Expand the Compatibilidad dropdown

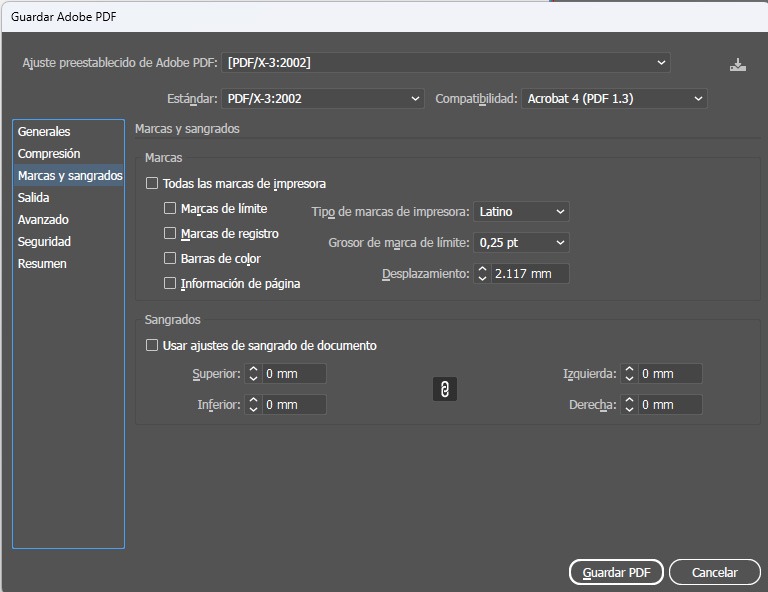coord(614,99)
